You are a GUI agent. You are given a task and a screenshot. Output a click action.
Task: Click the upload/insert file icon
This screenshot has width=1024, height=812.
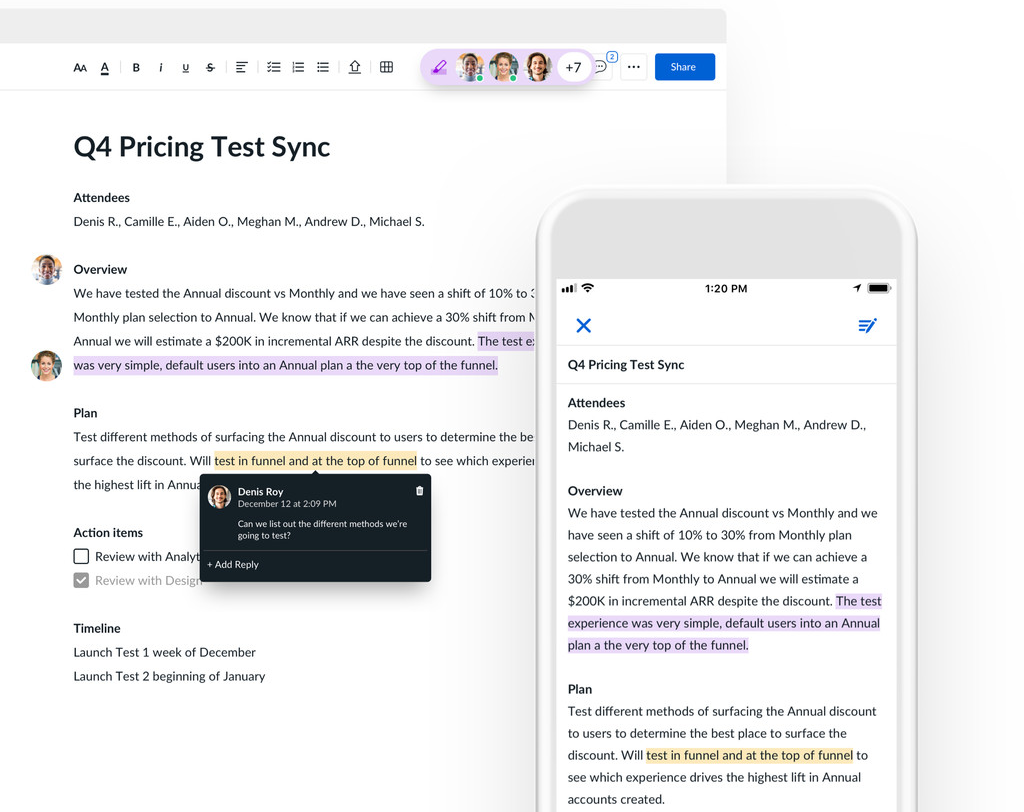click(355, 67)
